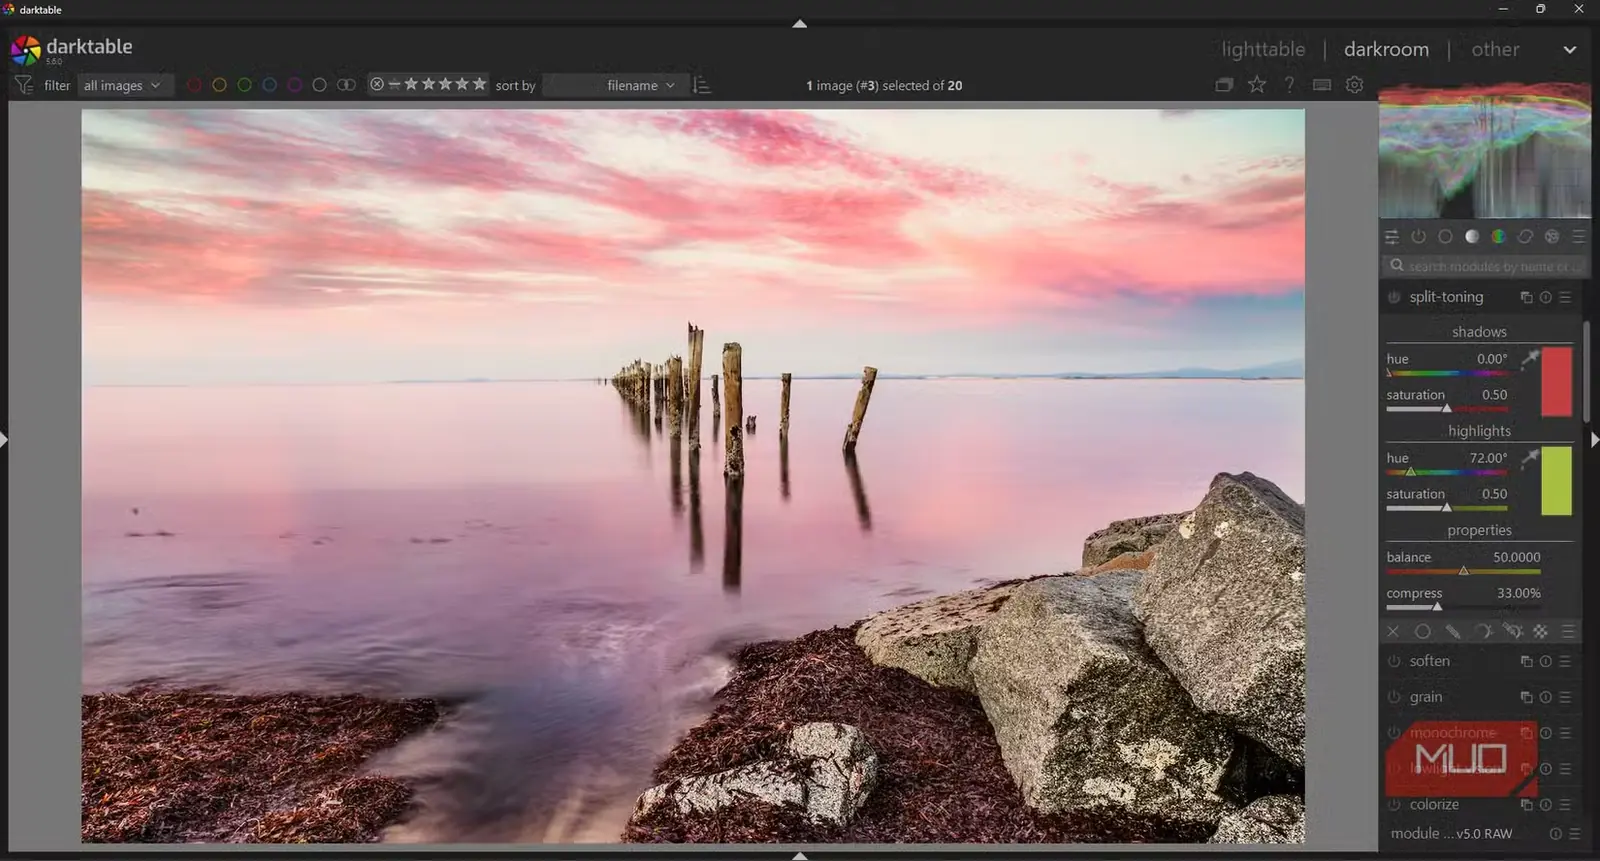Pick highlights color with eyedropper
This screenshot has width=1600, height=861.
pyautogui.click(x=1529, y=458)
